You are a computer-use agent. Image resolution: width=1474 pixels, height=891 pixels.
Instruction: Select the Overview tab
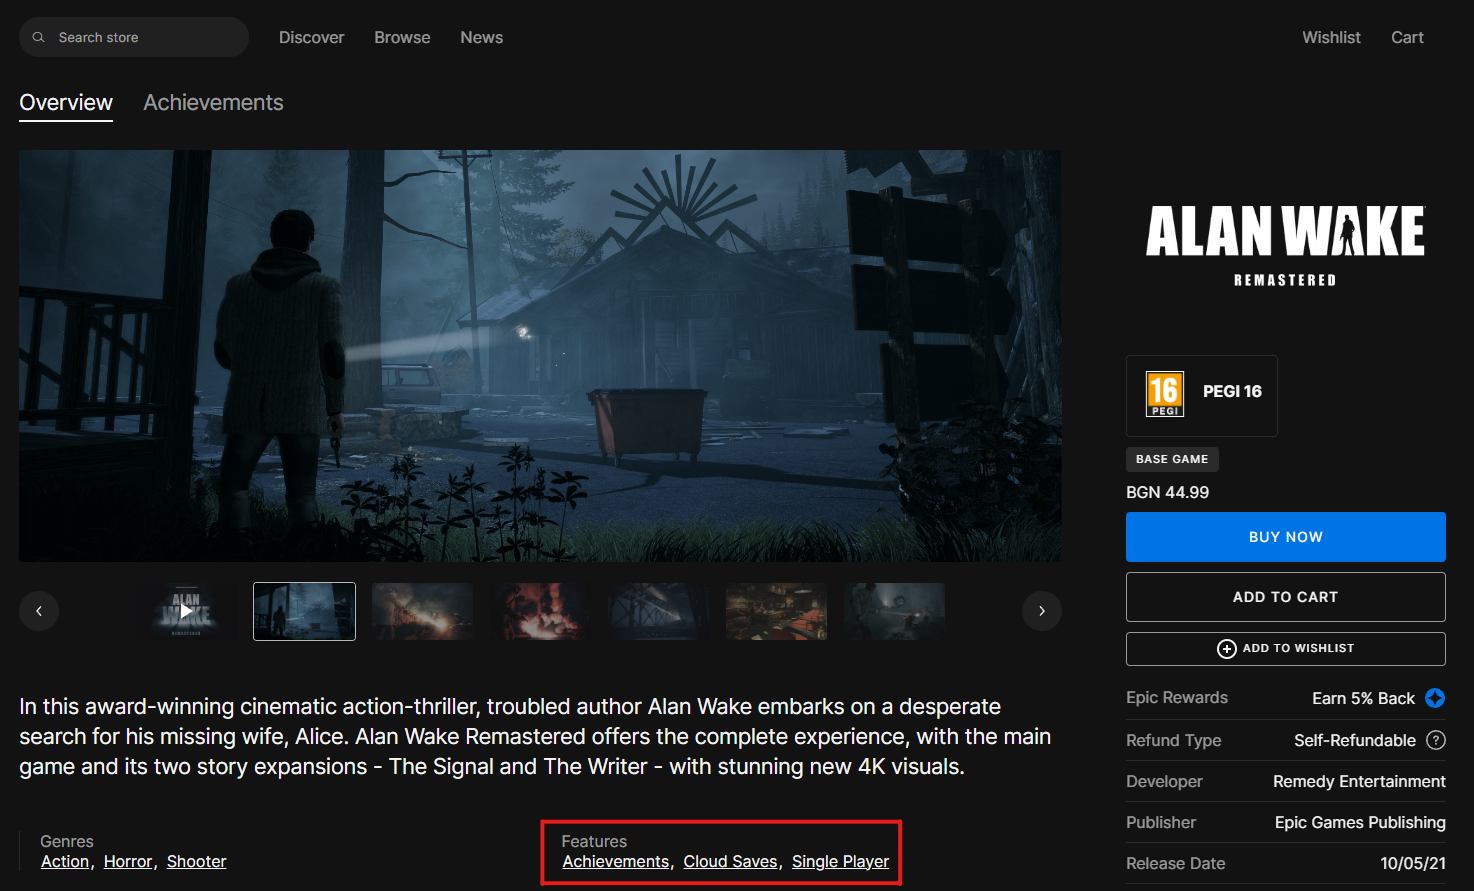(66, 103)
